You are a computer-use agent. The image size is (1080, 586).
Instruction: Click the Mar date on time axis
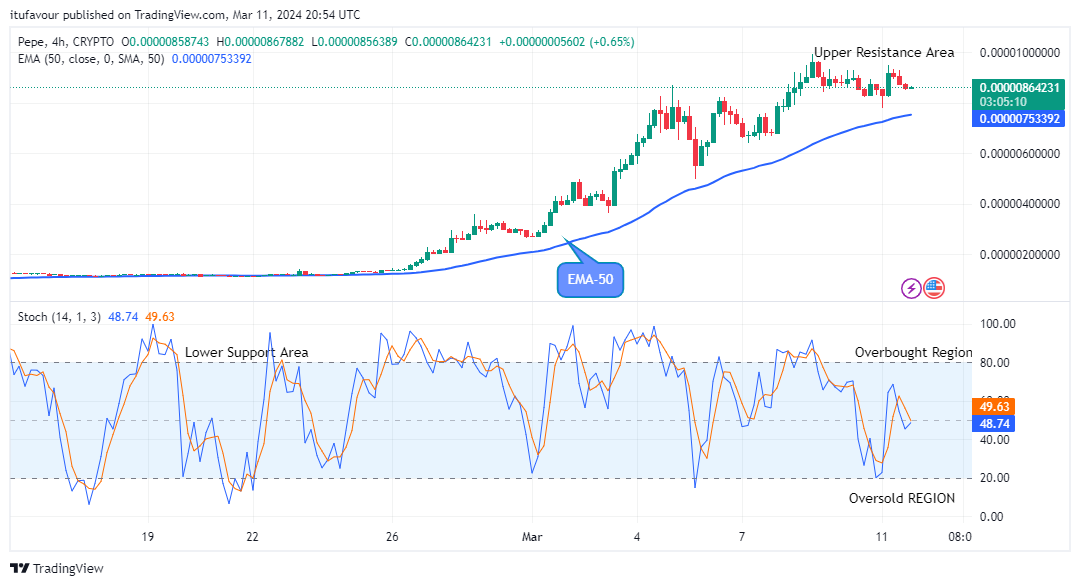tap(532, 536)
